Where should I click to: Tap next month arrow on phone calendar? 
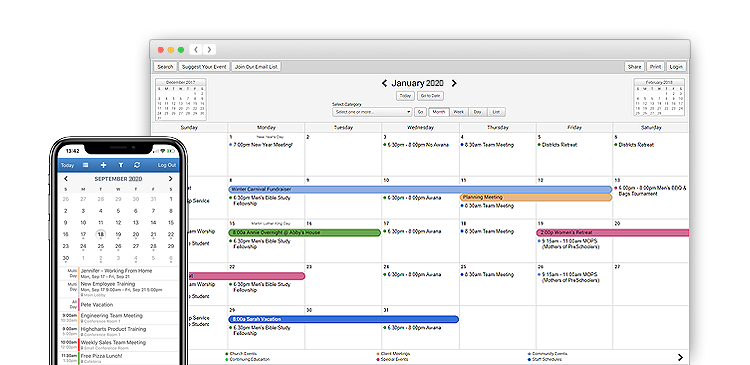tap(170, 179)
